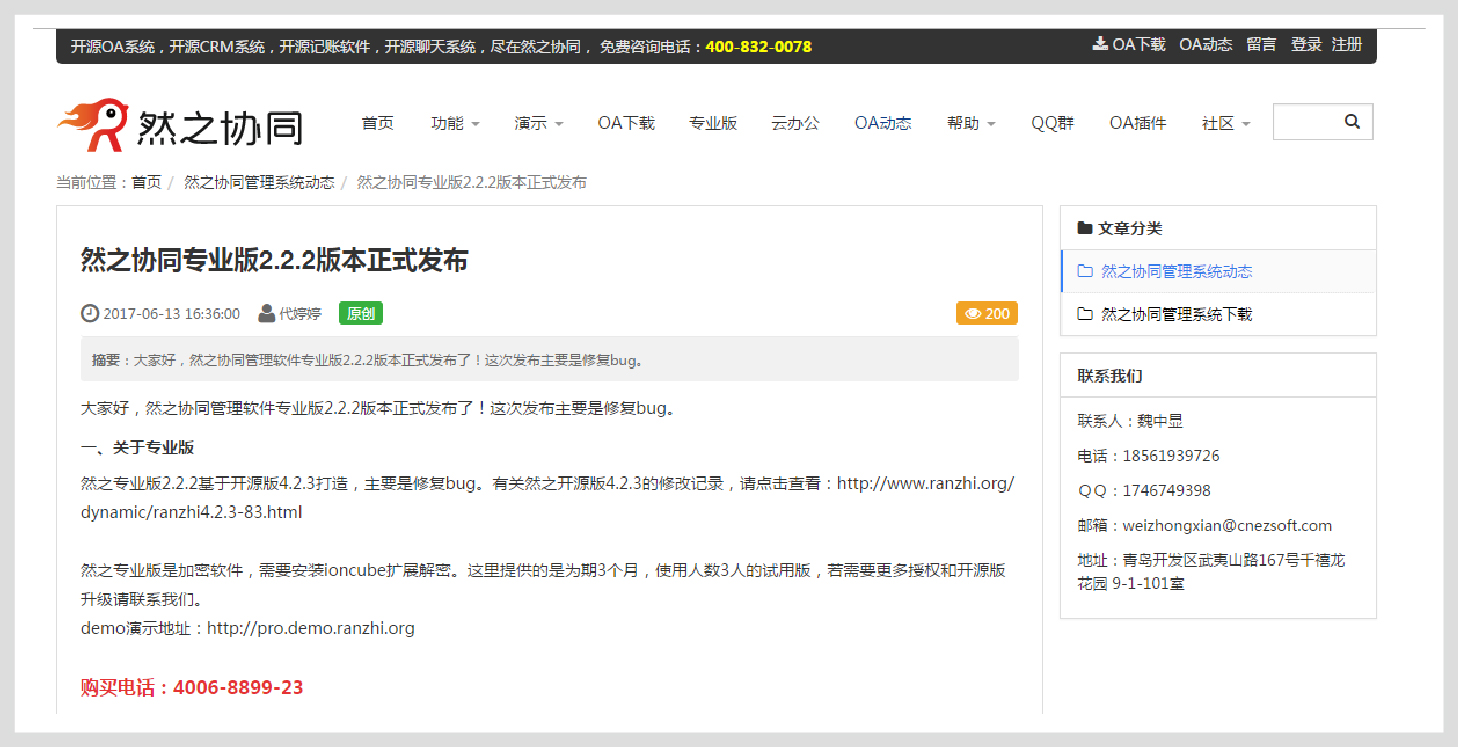
Task: Click contact phone 18561939726
Action: pos(1171,455)
